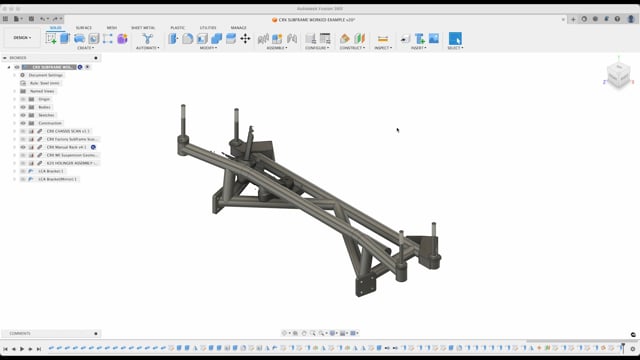
Task: Select the Shell tool
Action: 202,38
